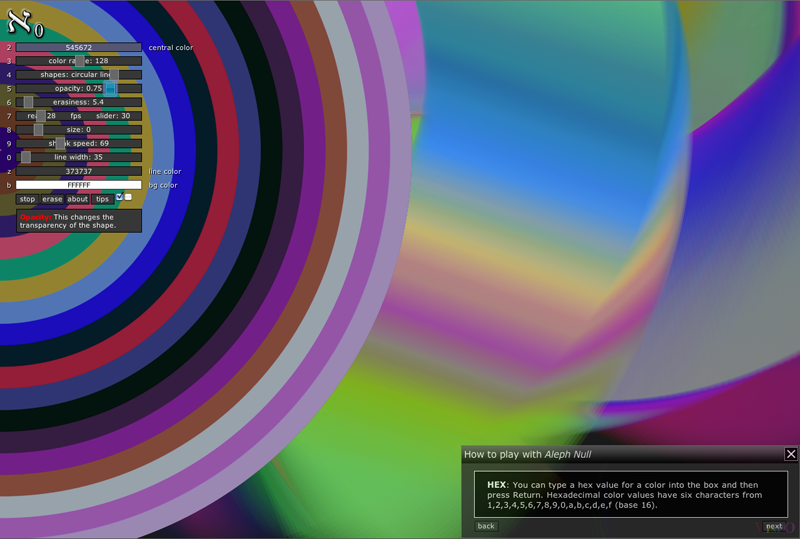Click the line color hex field
The width and height of the screenshot is (800, 539).
(78, 171)
